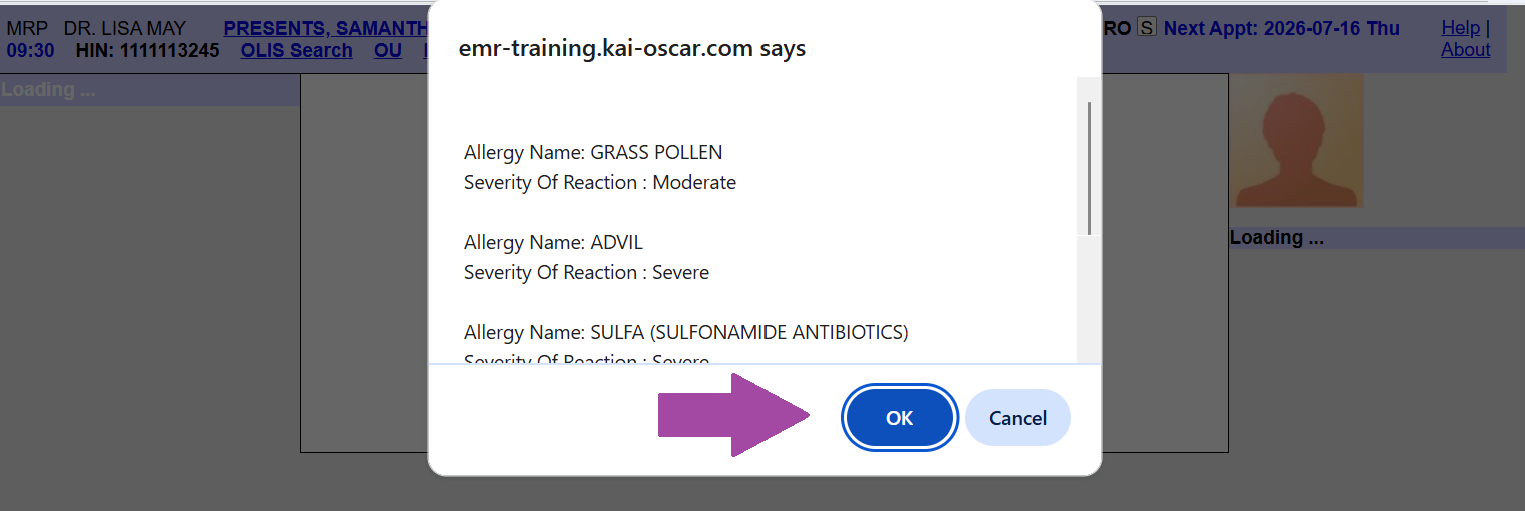This screenshot has height=511, width=1525.
Task: Click the OU link in header
Action: click(x=388, y=50)
